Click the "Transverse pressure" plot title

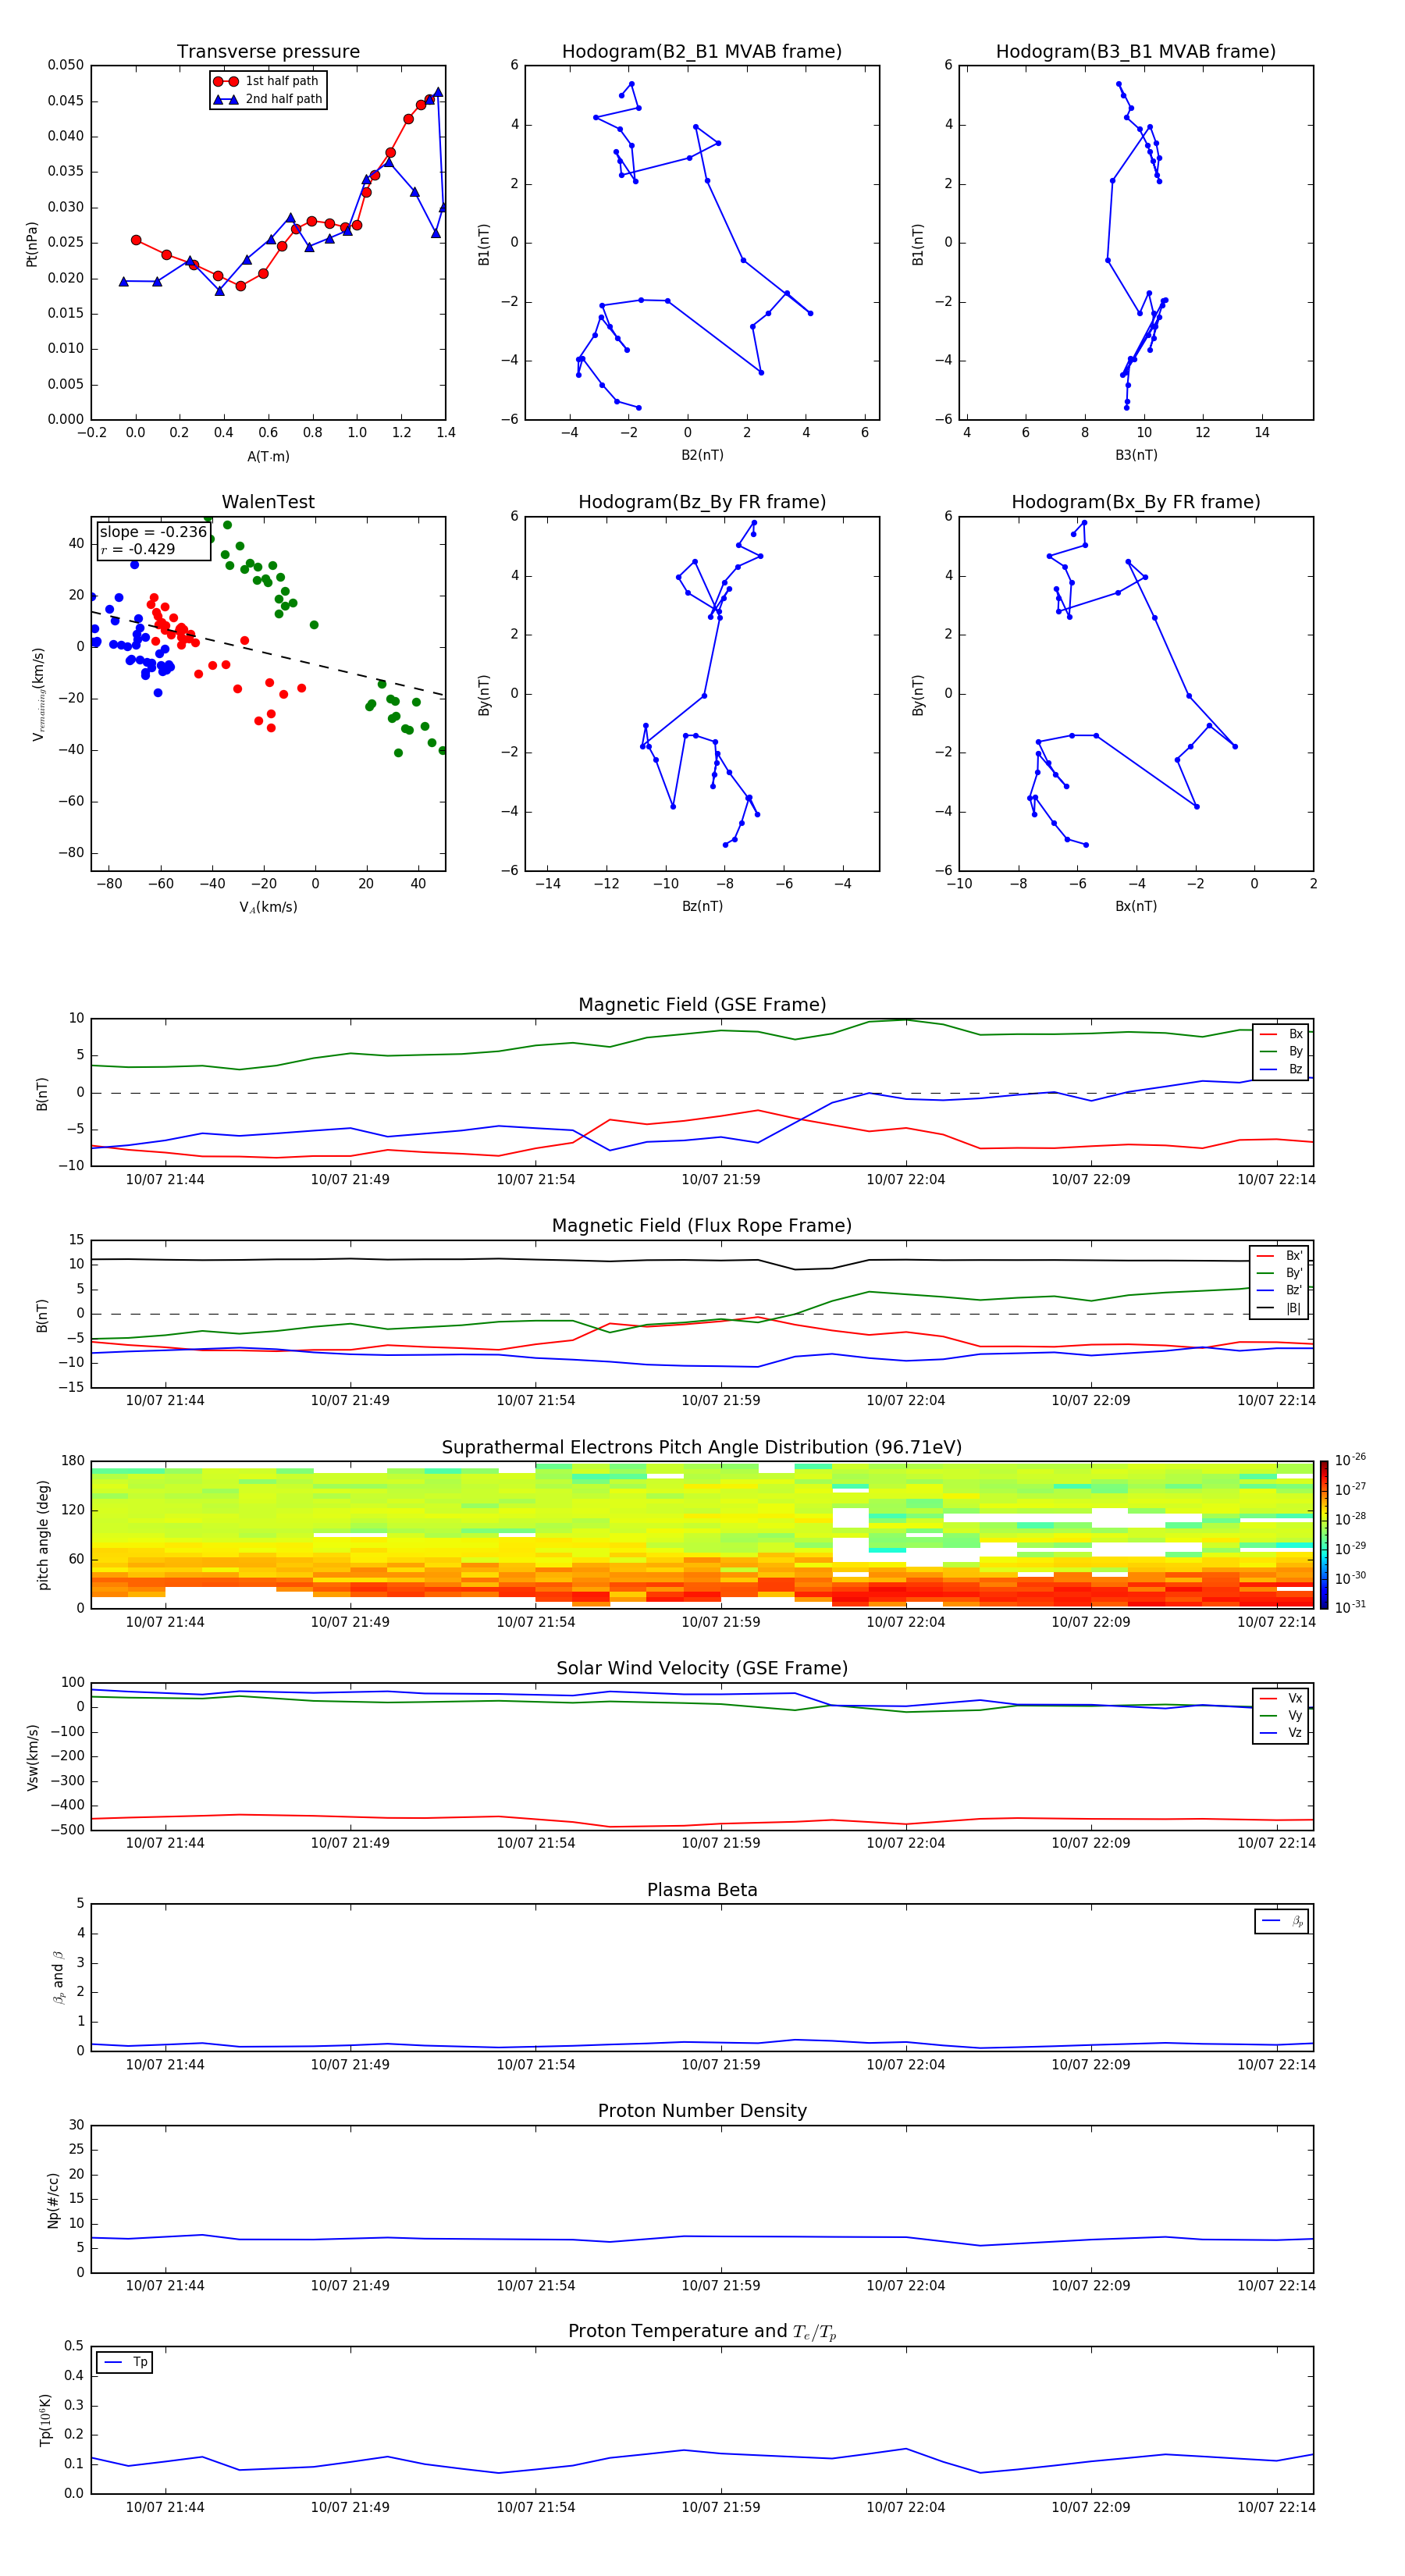268,52
